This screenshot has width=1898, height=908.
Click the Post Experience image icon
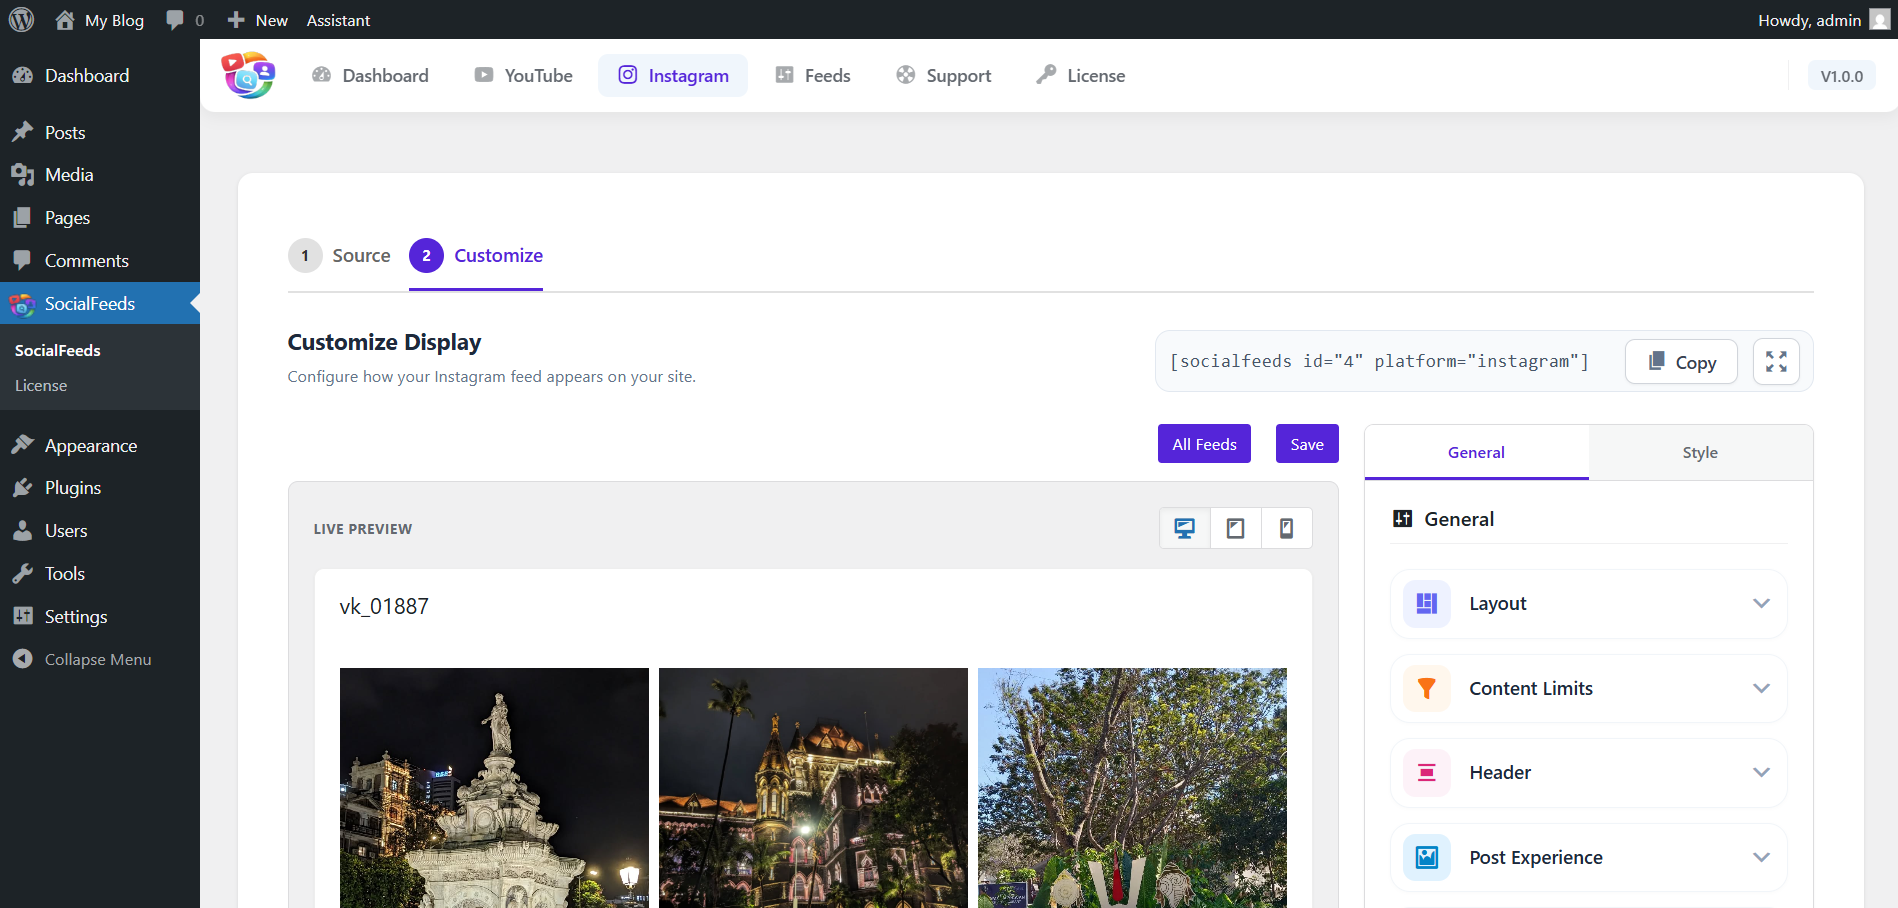coord(1427,858)
